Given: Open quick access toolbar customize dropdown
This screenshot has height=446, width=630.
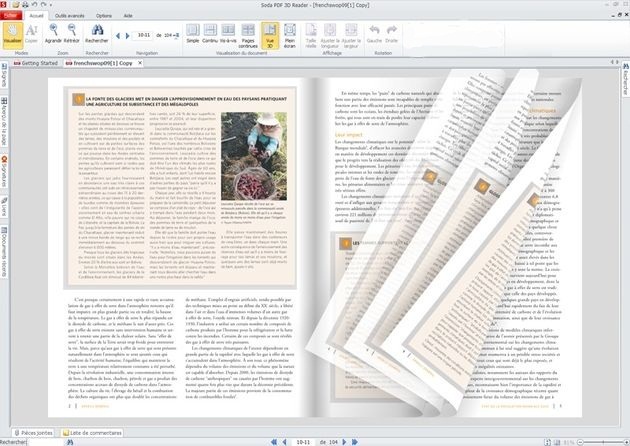Looking at the screenshot, I should (51, 5).
